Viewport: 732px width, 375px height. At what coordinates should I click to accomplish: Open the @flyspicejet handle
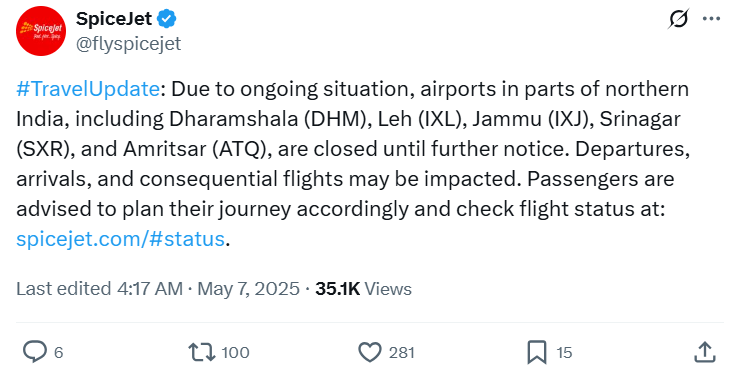click(x=128, y=44)
